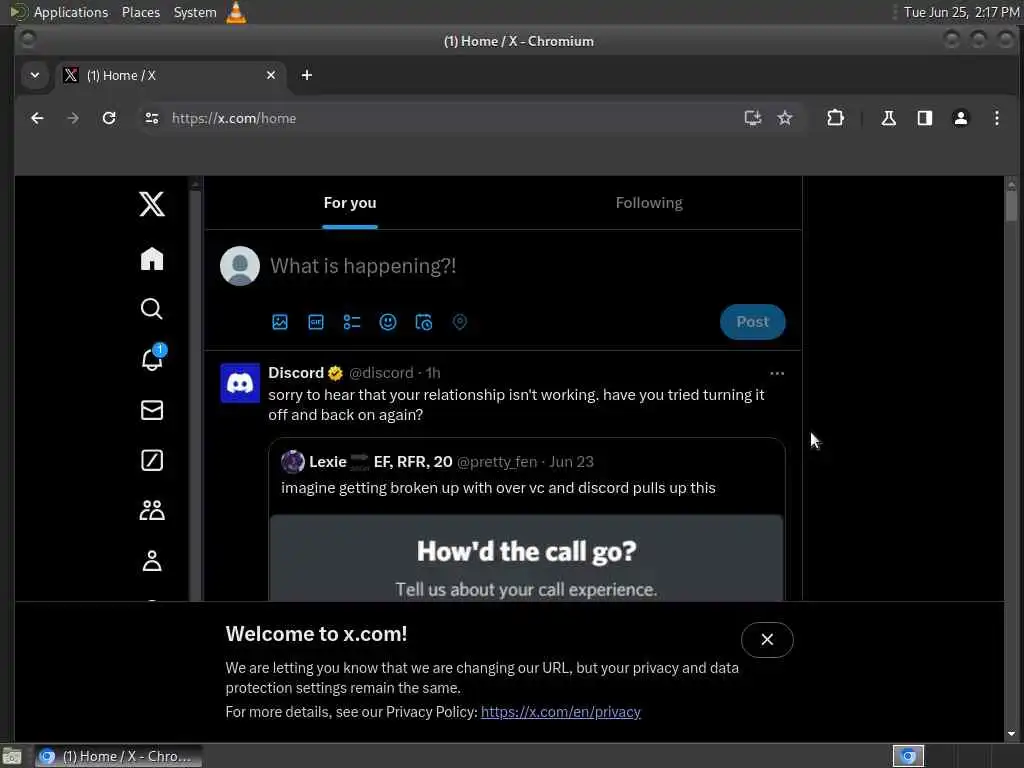Viewport: 1024px width, 768px height.
Task: Close the Home / X tab
Action: [x=271, y=75]
